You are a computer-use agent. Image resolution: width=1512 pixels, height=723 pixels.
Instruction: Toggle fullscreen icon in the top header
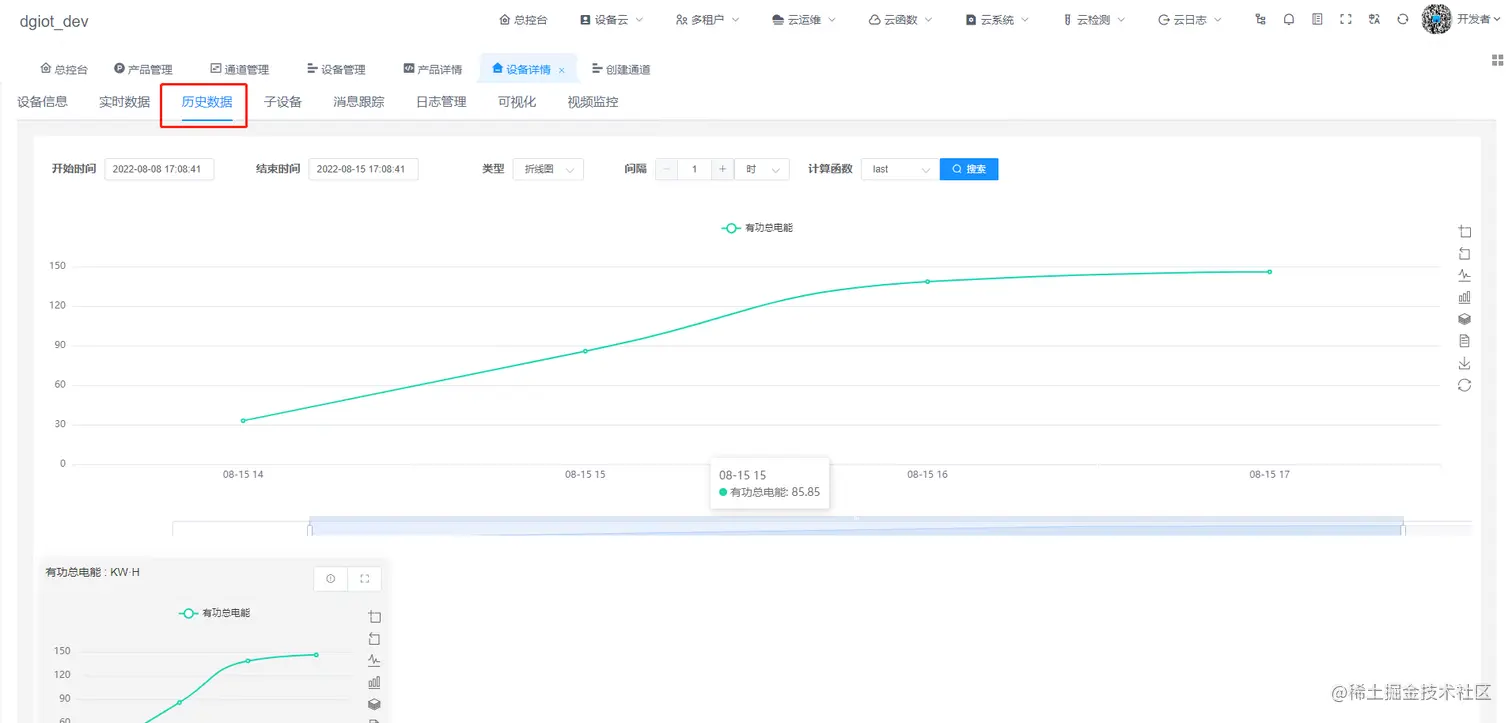(x=1345, y=19)
